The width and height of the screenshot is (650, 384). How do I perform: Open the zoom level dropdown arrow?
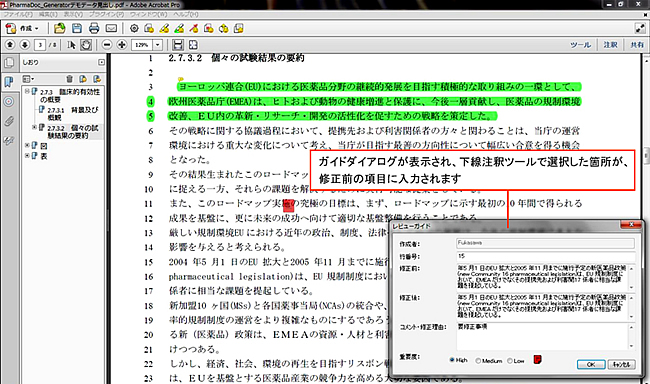[158, 44]
